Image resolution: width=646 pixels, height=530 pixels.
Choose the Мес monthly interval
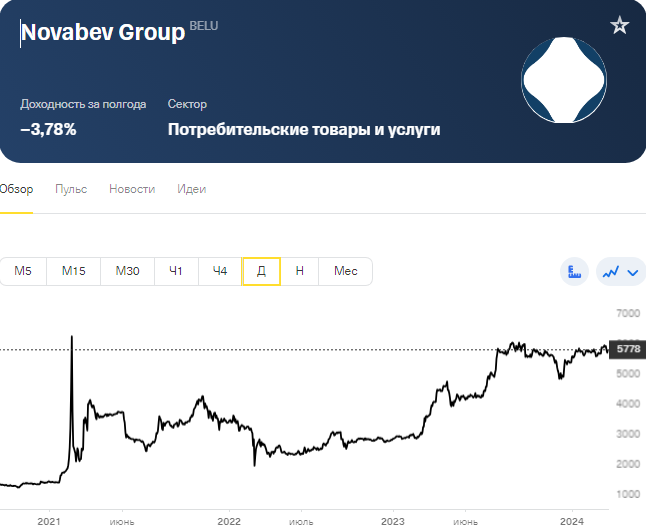[x=346, y=271]
